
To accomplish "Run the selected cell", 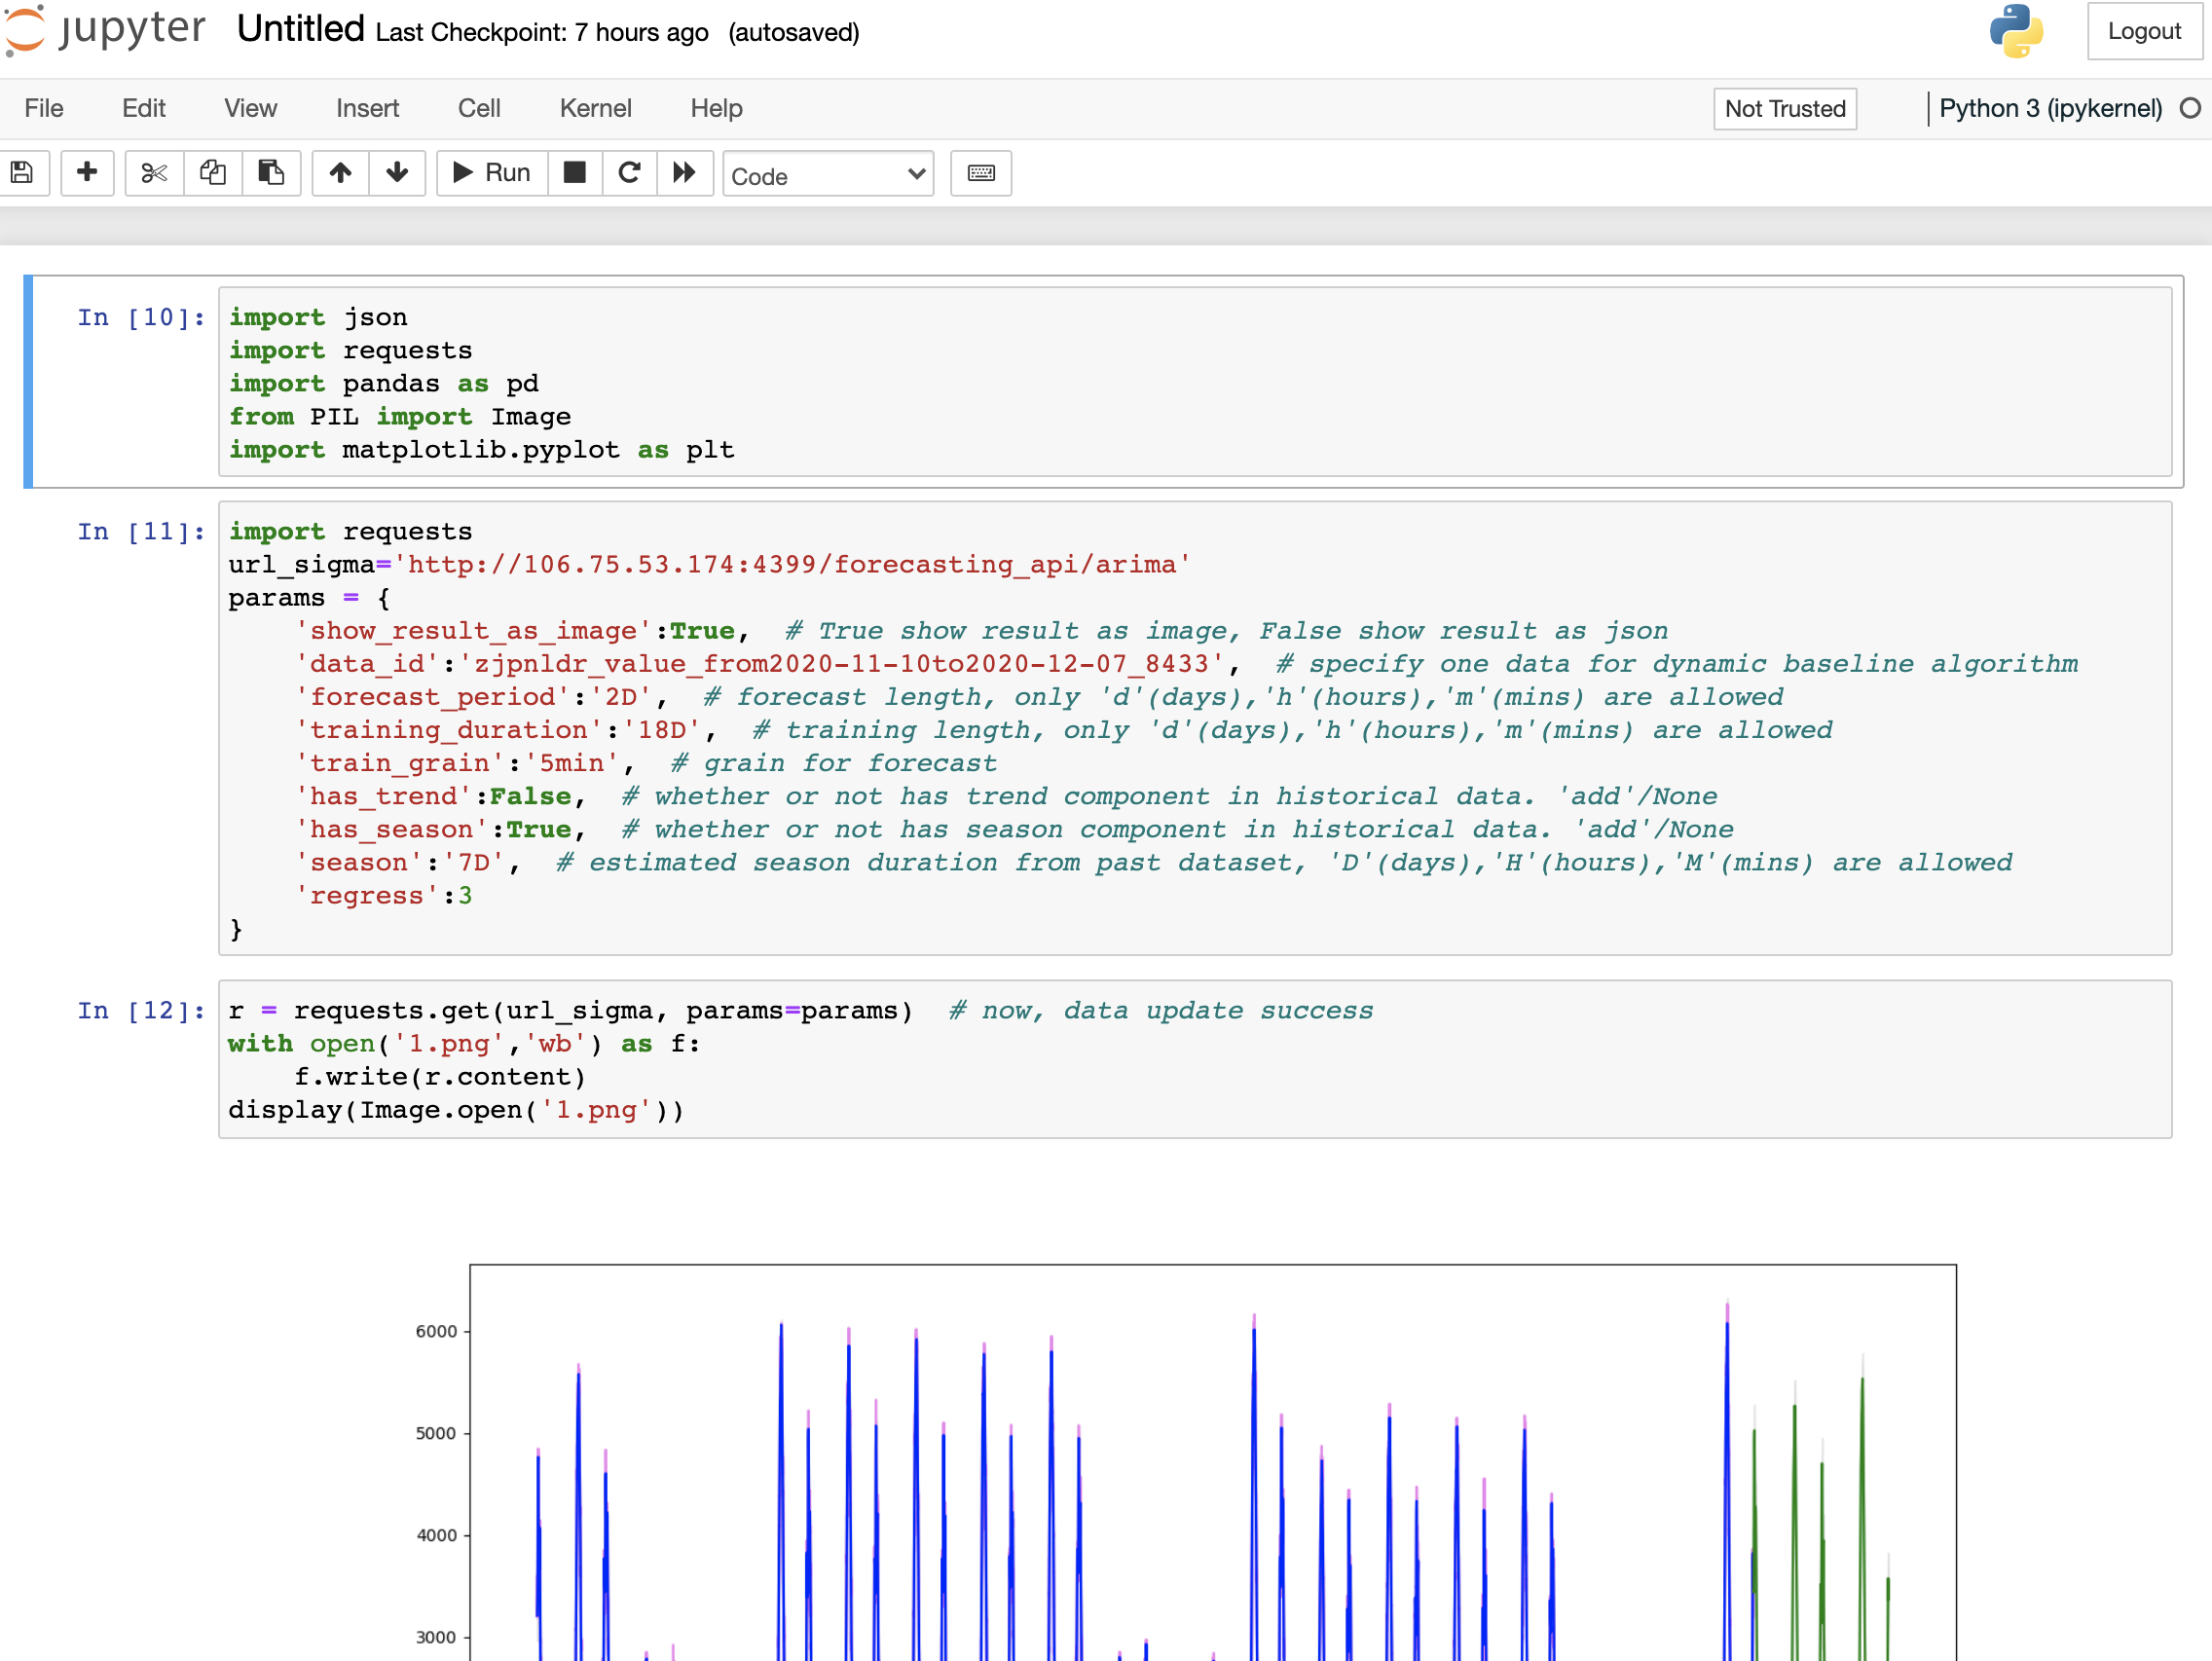I will pos(492,173).
